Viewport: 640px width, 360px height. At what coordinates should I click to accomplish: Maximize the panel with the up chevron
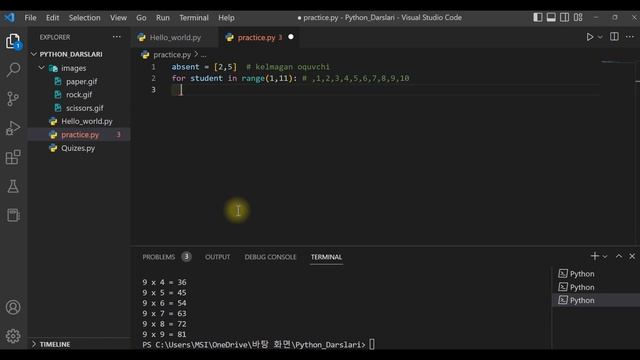pyautogui.click(x=619, y=256)
